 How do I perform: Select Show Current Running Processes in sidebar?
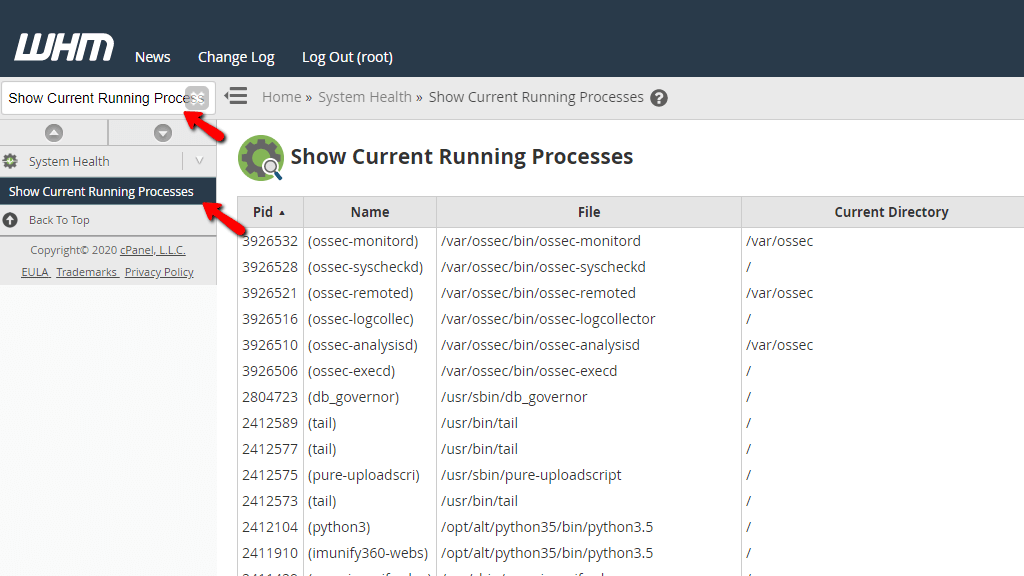point(100,191)
